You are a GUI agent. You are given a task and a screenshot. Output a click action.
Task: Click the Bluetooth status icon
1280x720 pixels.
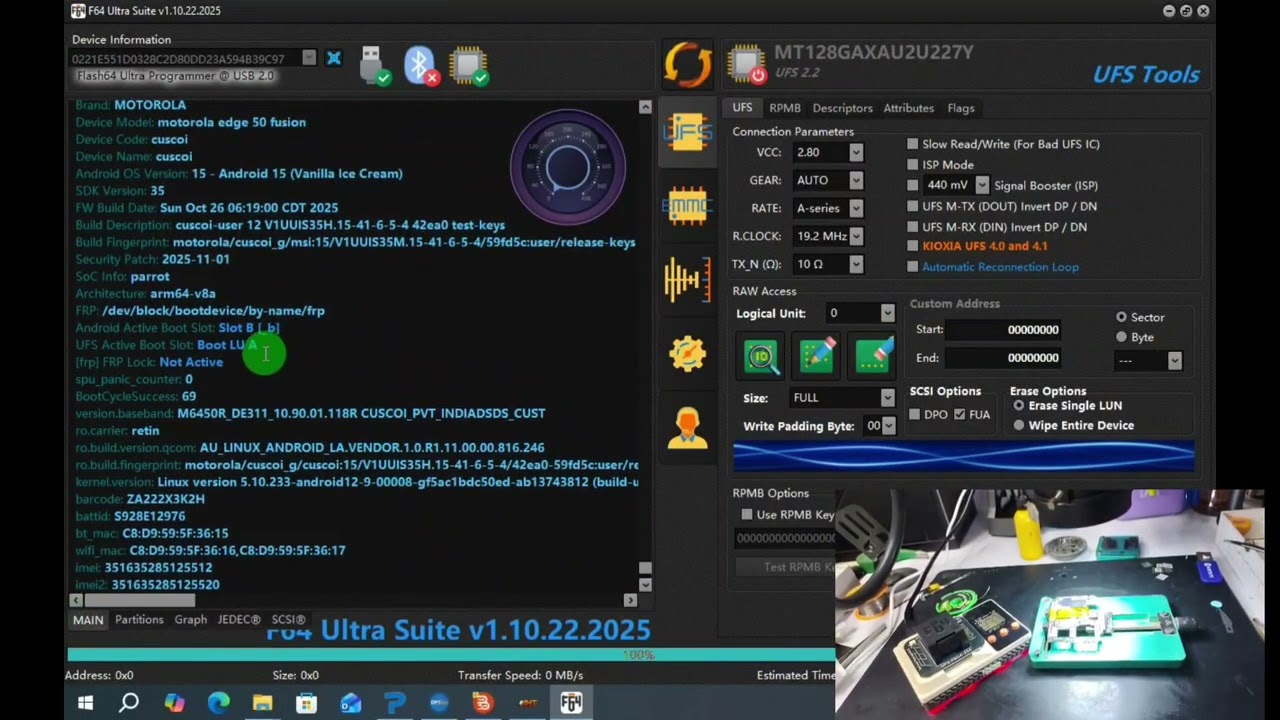(421, 65)
